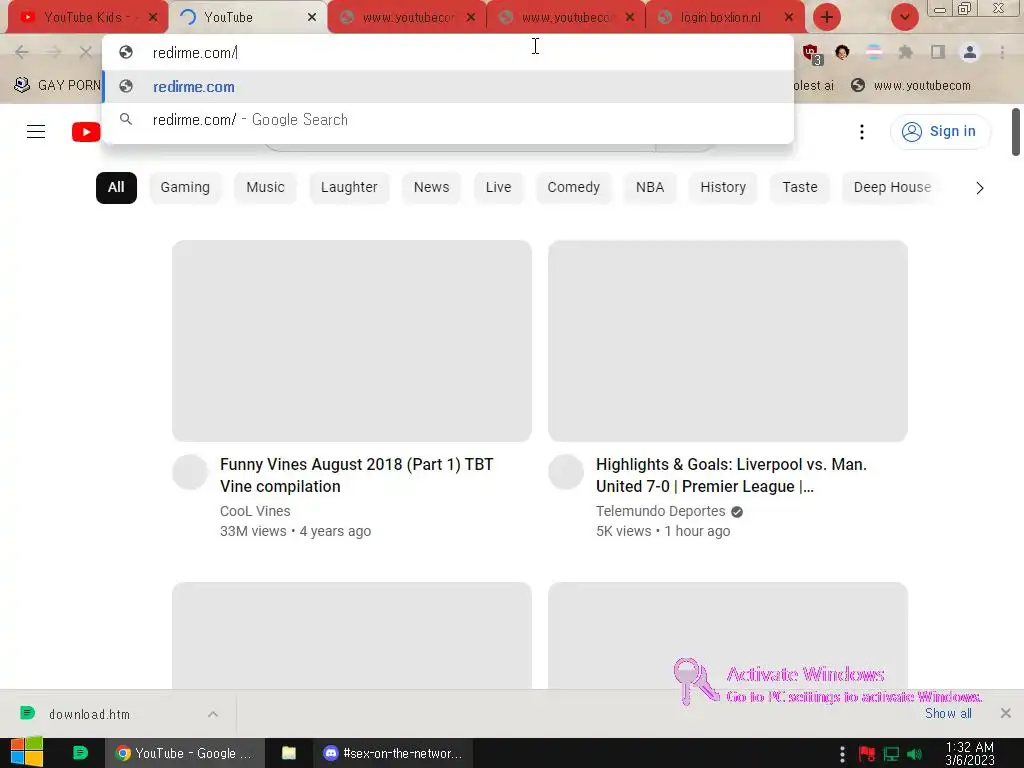Click the YouTube logo icon
This screenshot has width=1024, height=768.
[86, 132]
